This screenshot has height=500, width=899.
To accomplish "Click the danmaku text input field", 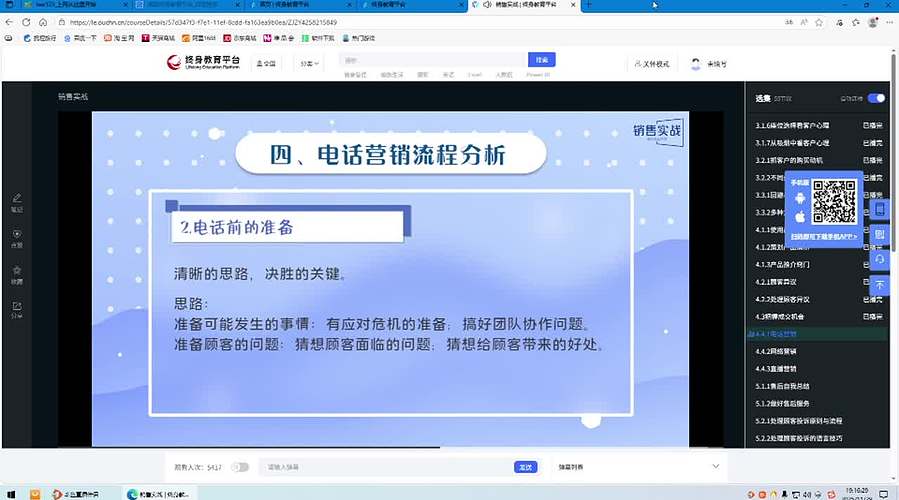I will click(x=386, y=467).
